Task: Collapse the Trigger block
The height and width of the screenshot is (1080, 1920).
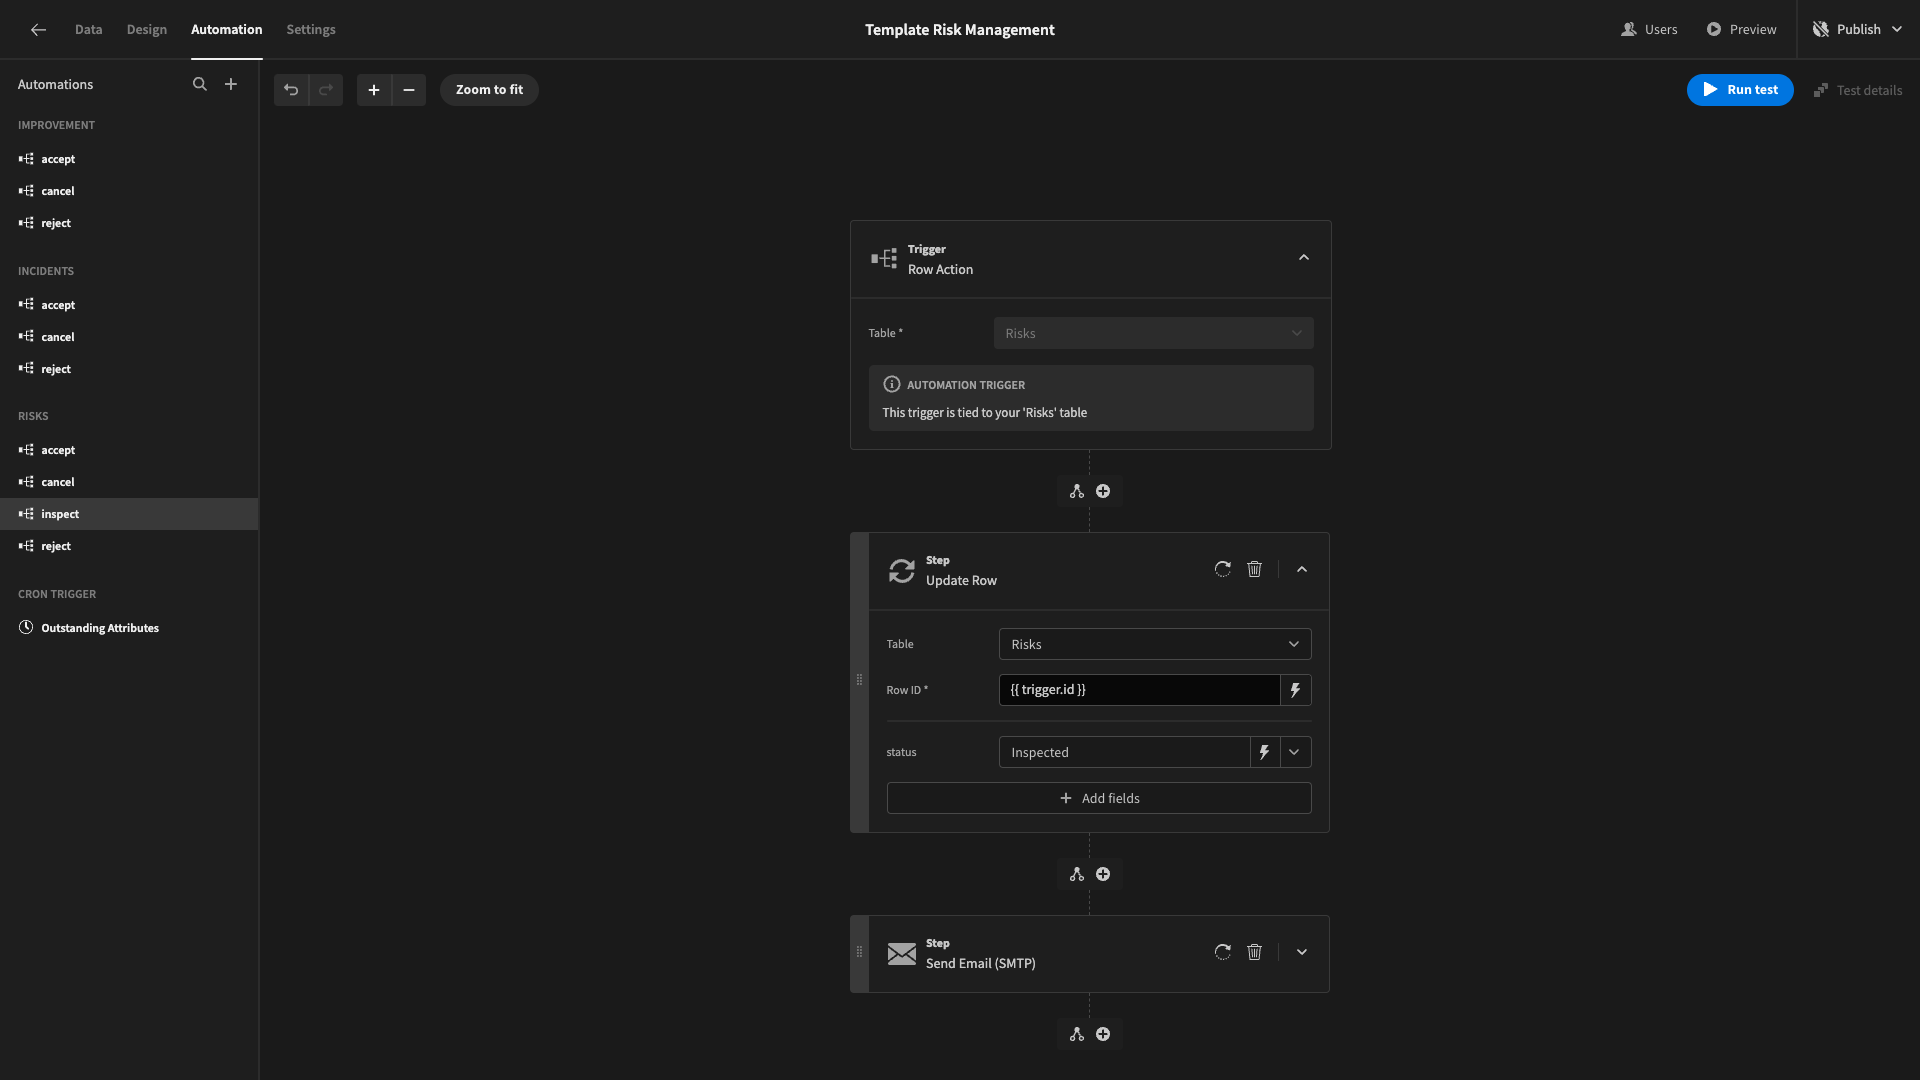Action: 1304,258
